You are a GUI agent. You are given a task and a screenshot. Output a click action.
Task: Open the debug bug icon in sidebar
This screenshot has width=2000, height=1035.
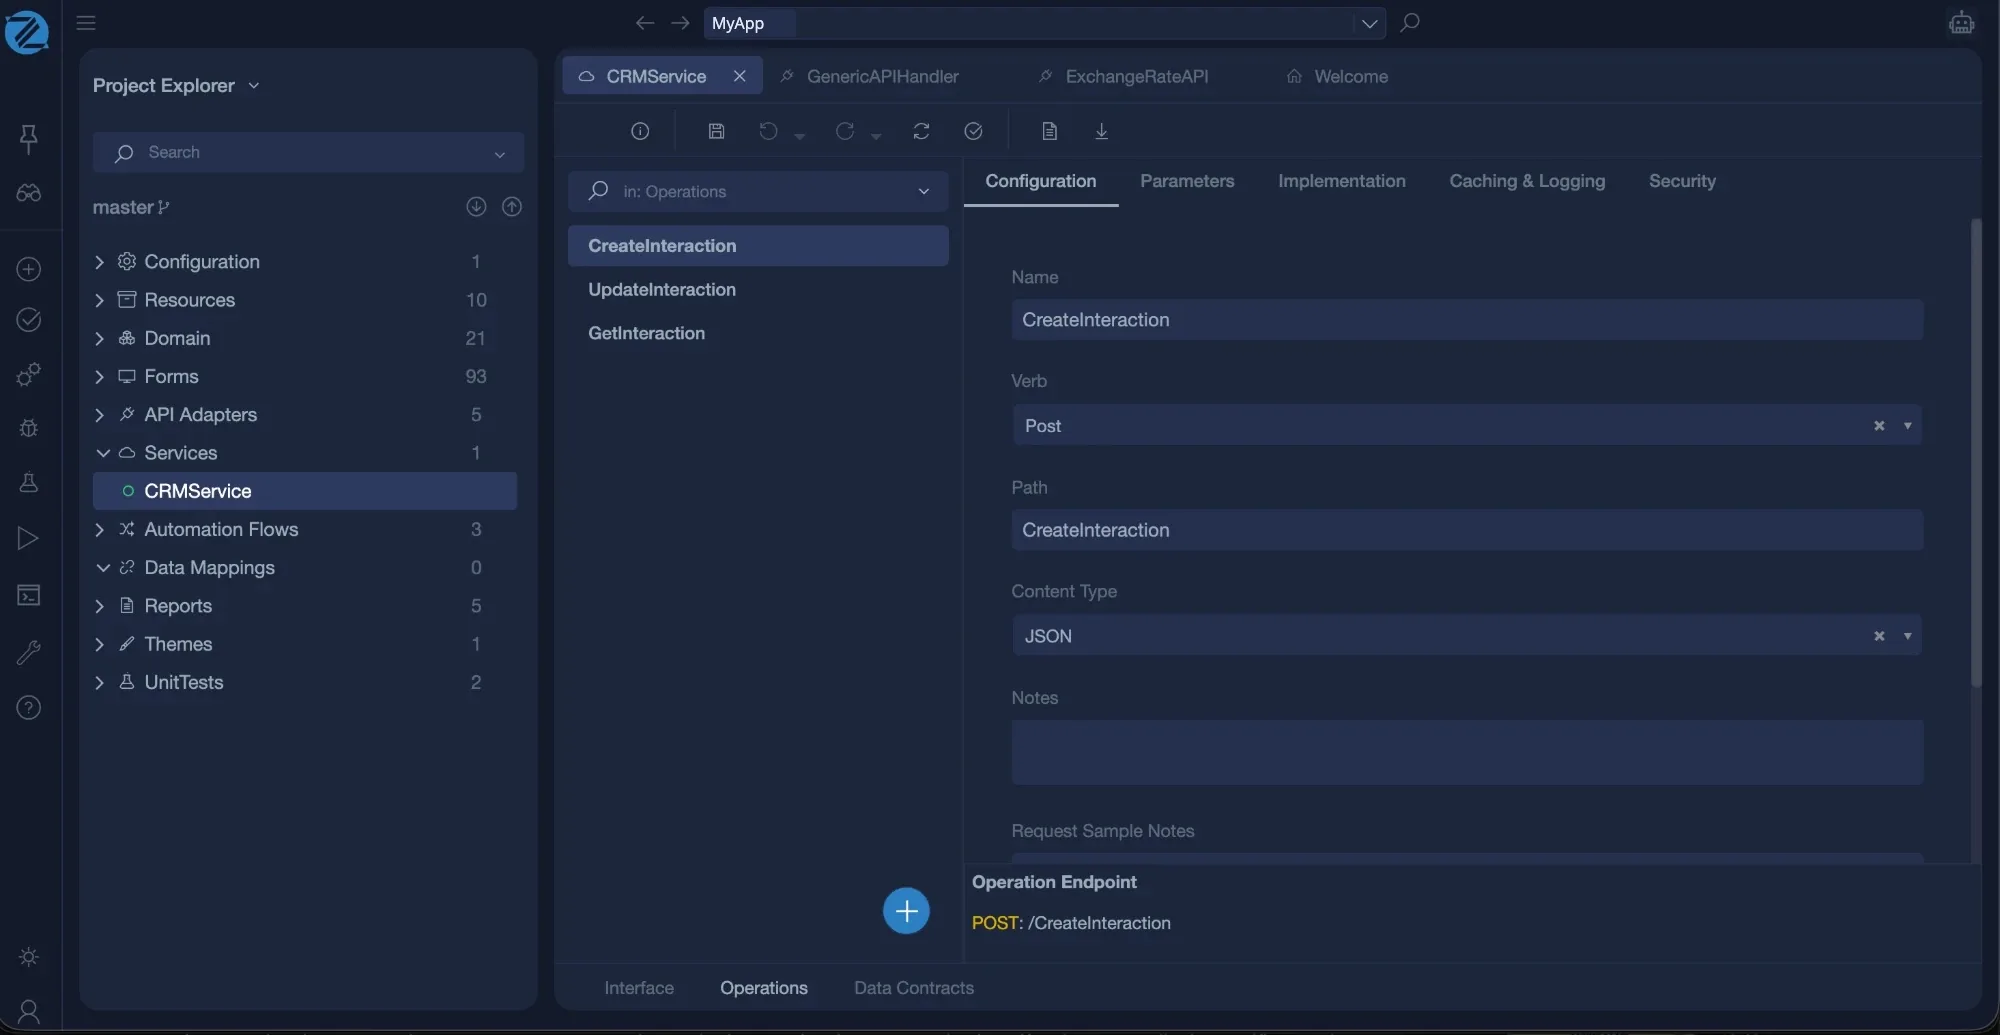tap(29, 428)
